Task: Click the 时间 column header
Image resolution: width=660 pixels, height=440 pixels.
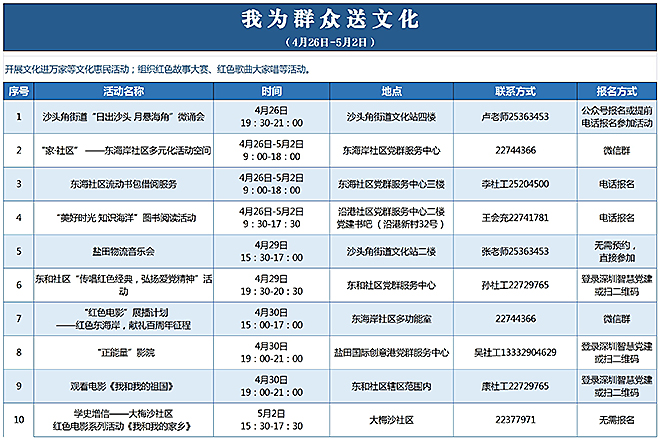Action: click(258, 91)
